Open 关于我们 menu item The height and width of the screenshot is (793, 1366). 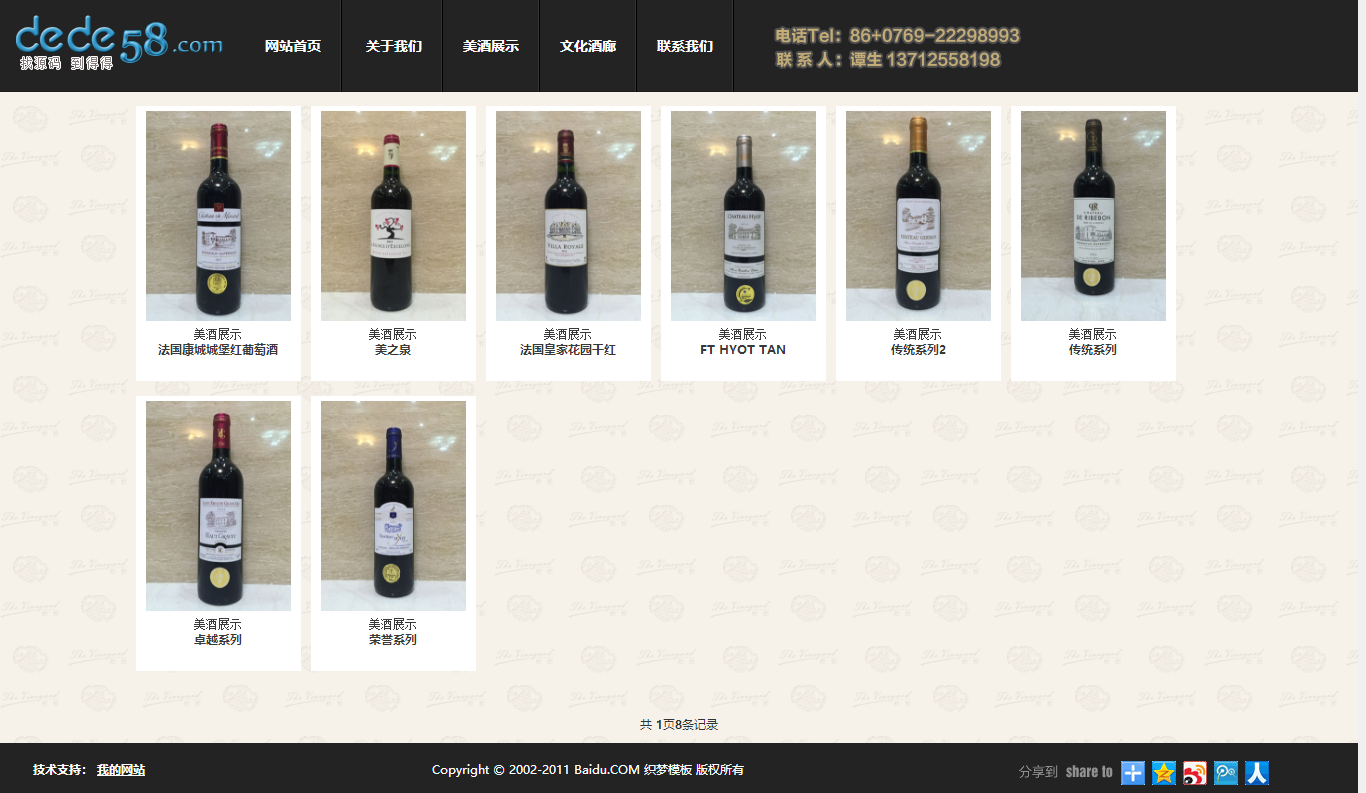pos(394,46)
